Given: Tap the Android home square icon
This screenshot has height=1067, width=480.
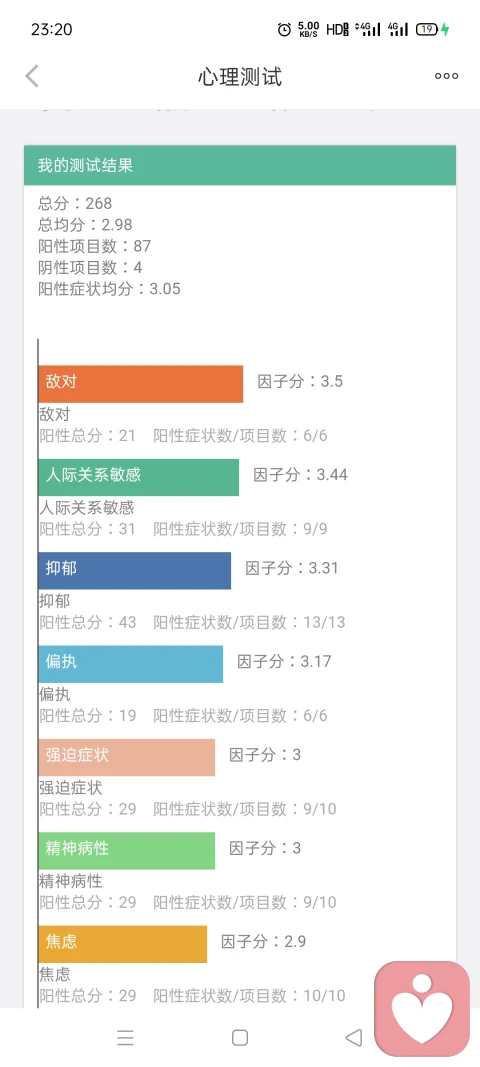Looking at the screenshot, I should 240,1038.
